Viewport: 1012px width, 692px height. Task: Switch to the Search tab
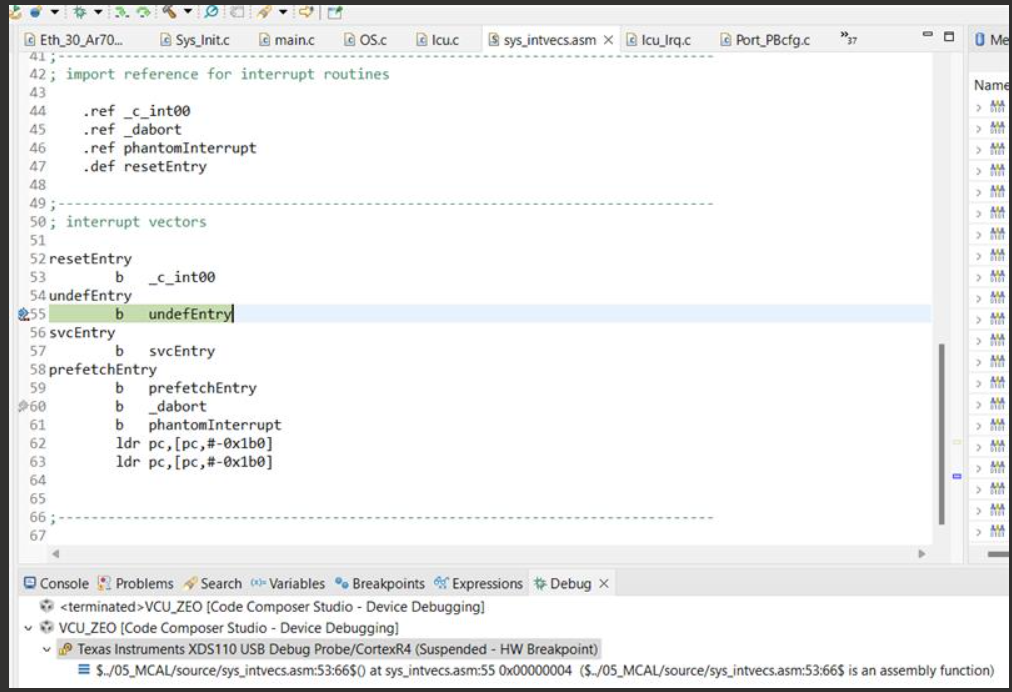point(212,584)
